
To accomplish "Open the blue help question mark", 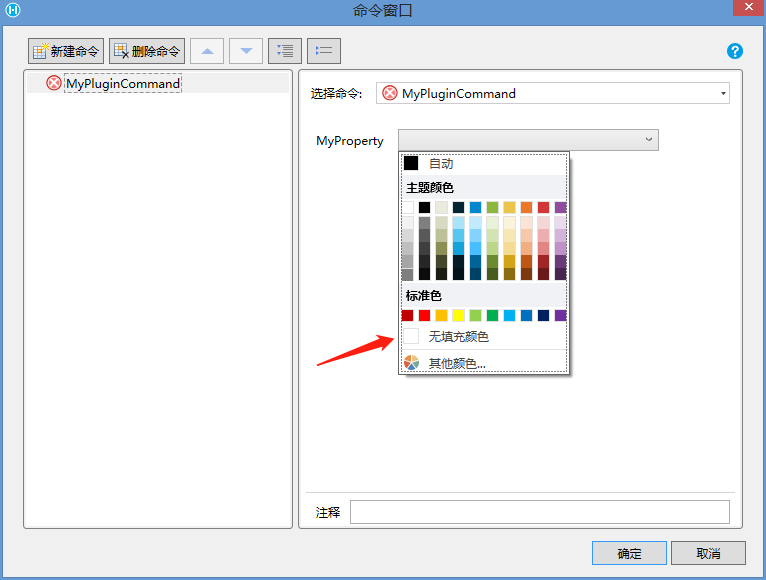I will pyautogui.click(x=735, y=51).
